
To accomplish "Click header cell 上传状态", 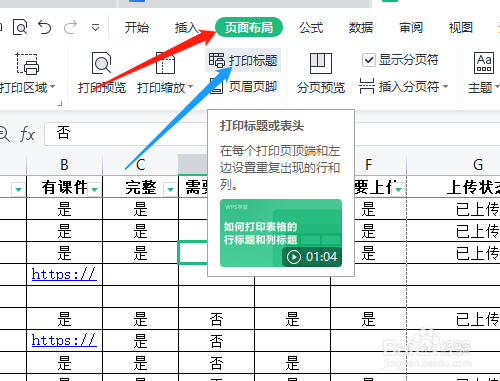I will pyautogui.click(x=473, y=187).
